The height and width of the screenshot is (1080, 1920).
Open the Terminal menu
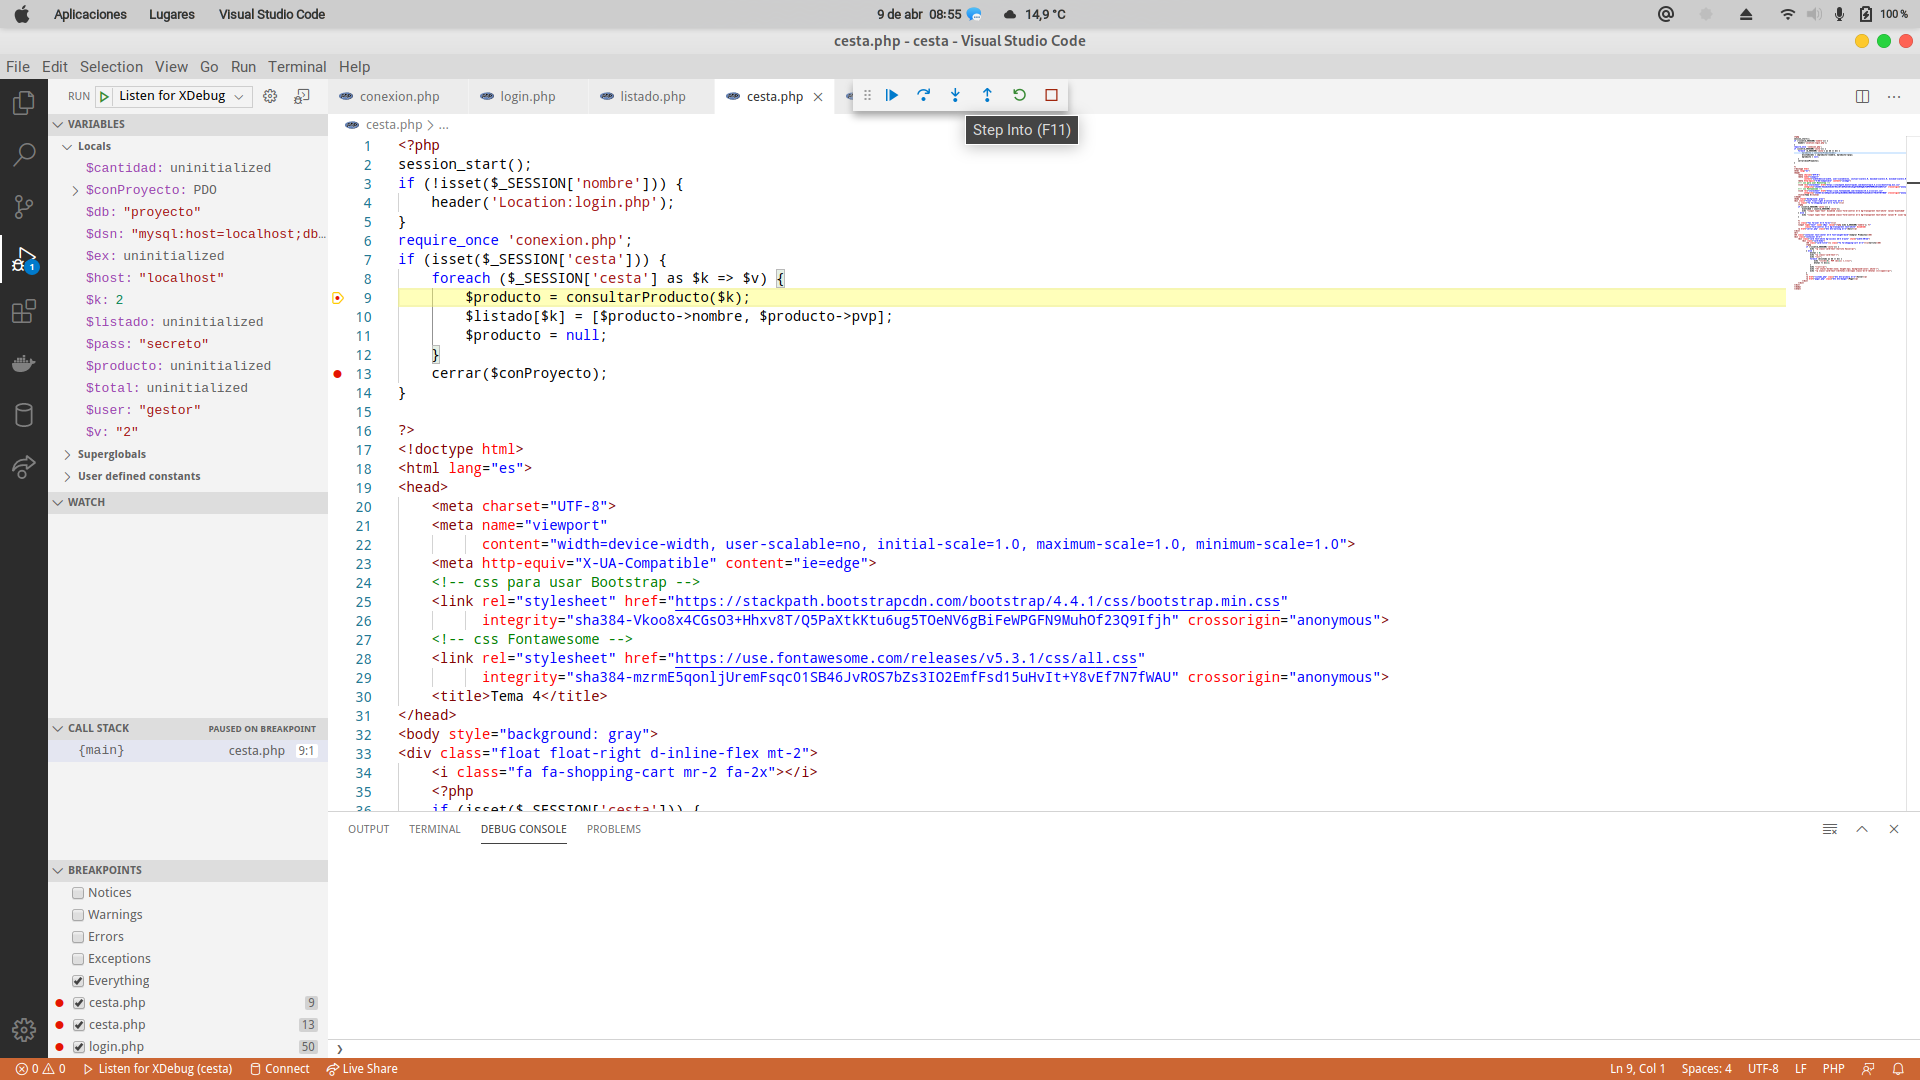[x=297, y=67]
